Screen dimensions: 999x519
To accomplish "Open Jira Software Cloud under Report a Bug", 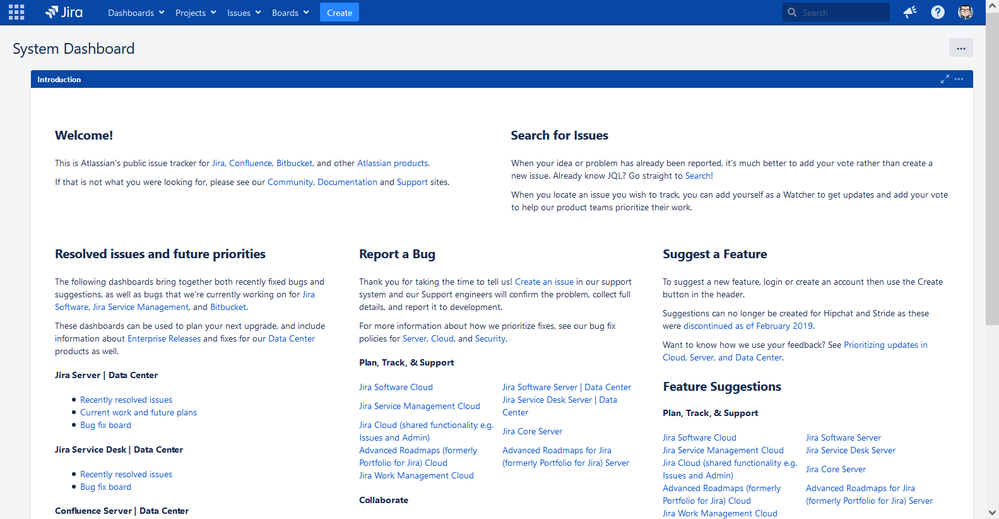I will [x=396, y=387].
